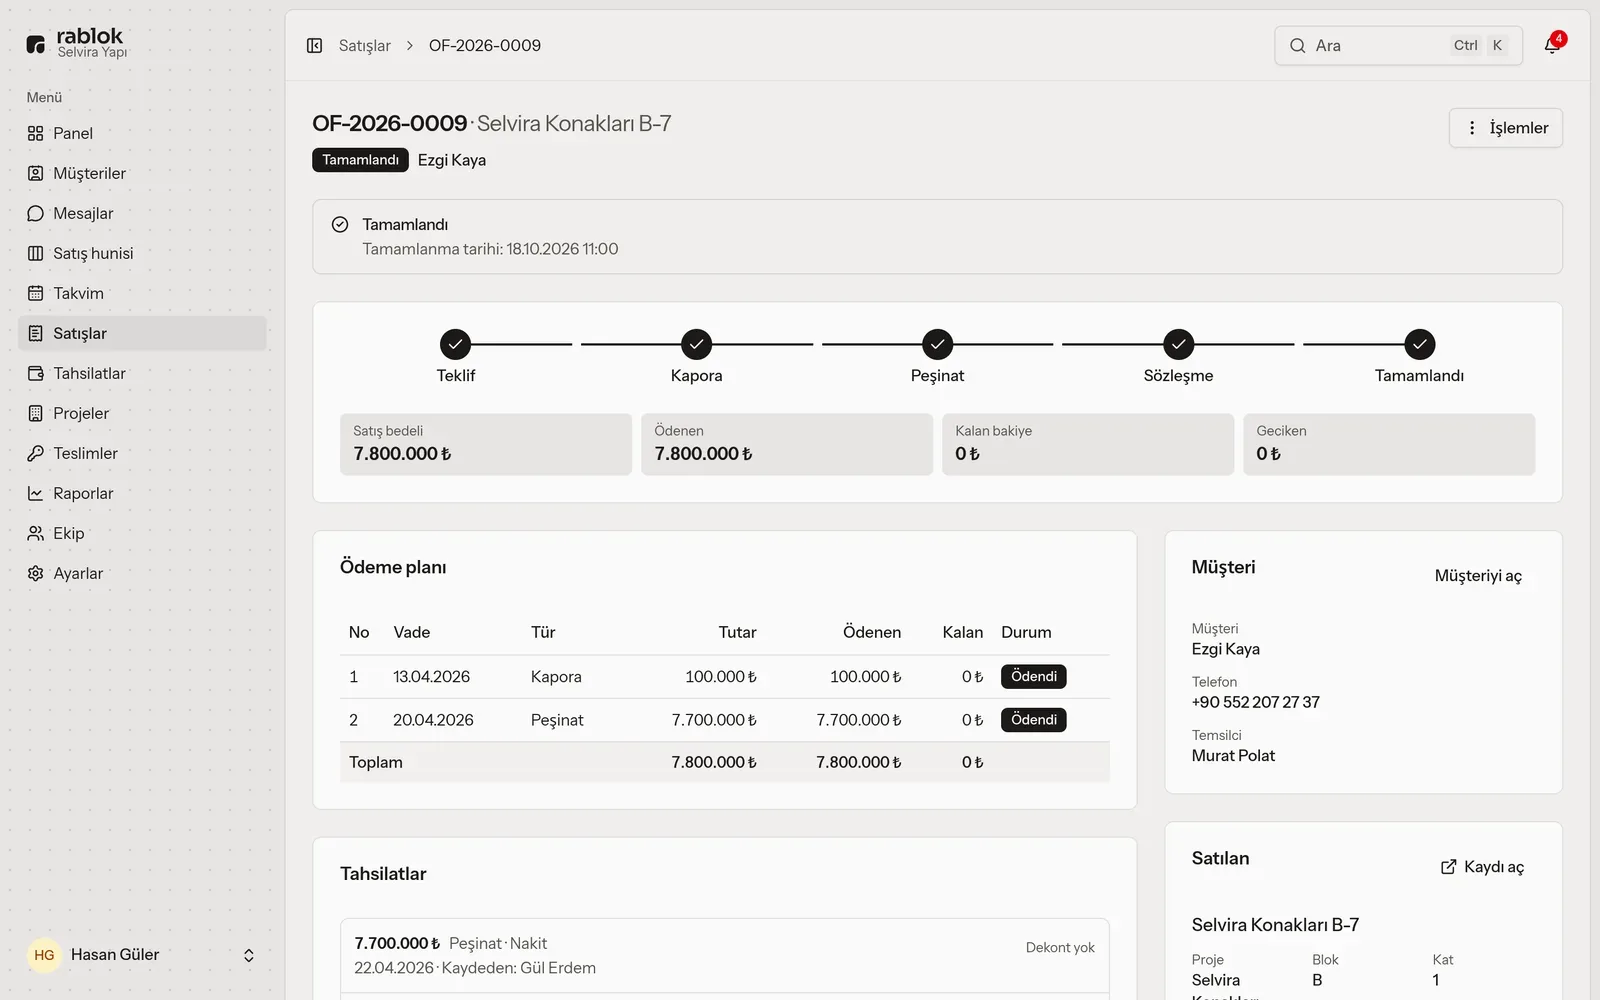Click the Peşinat step checkmark
Viewport: 1600px width, 1000px height.
click(937, 344)
